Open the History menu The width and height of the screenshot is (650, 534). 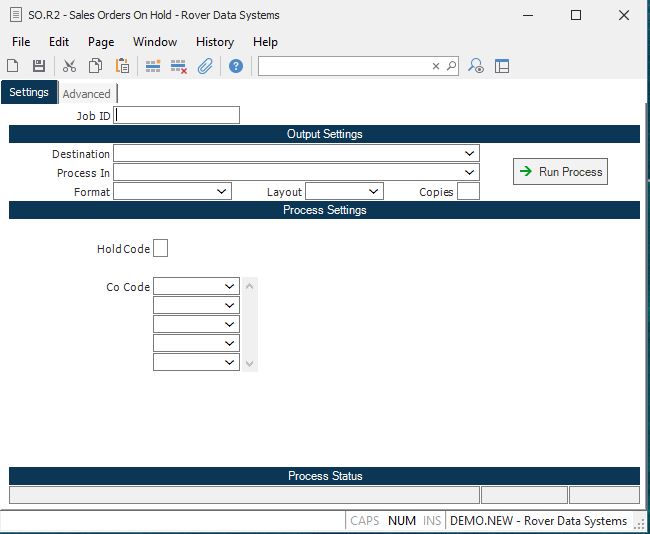[214, 42]
